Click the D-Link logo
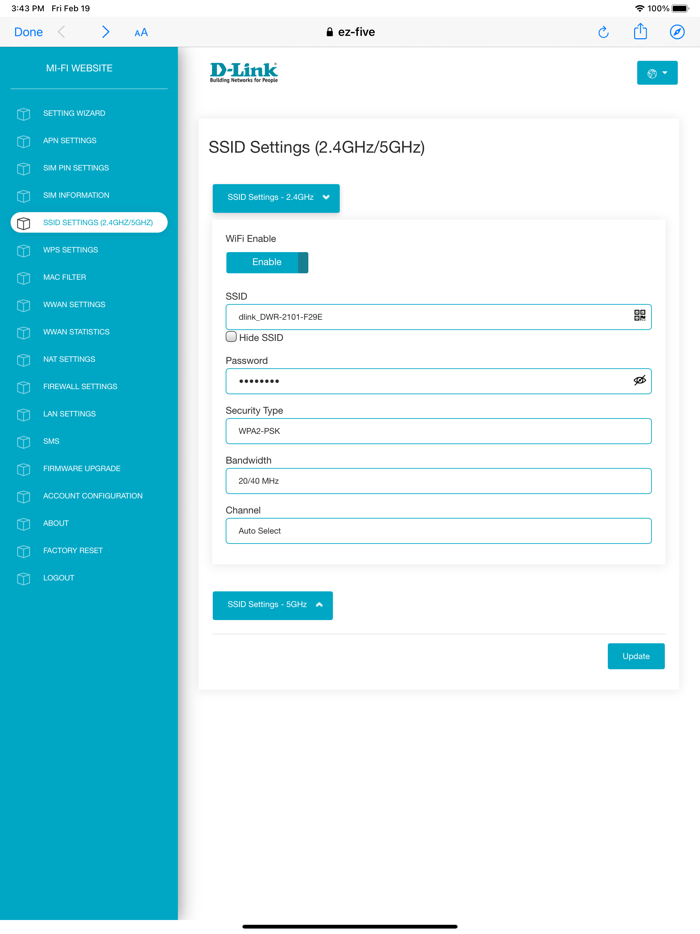The height and width of the screenshot is (934, 700). tap(244, 72)
